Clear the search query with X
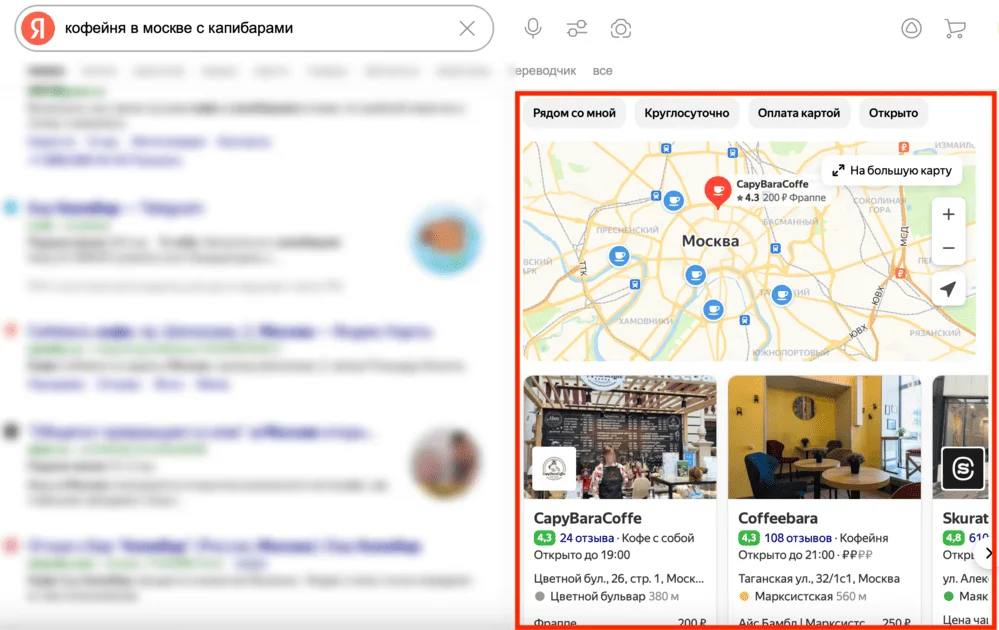This screenshot has width=999, height=630. point(467,28)
